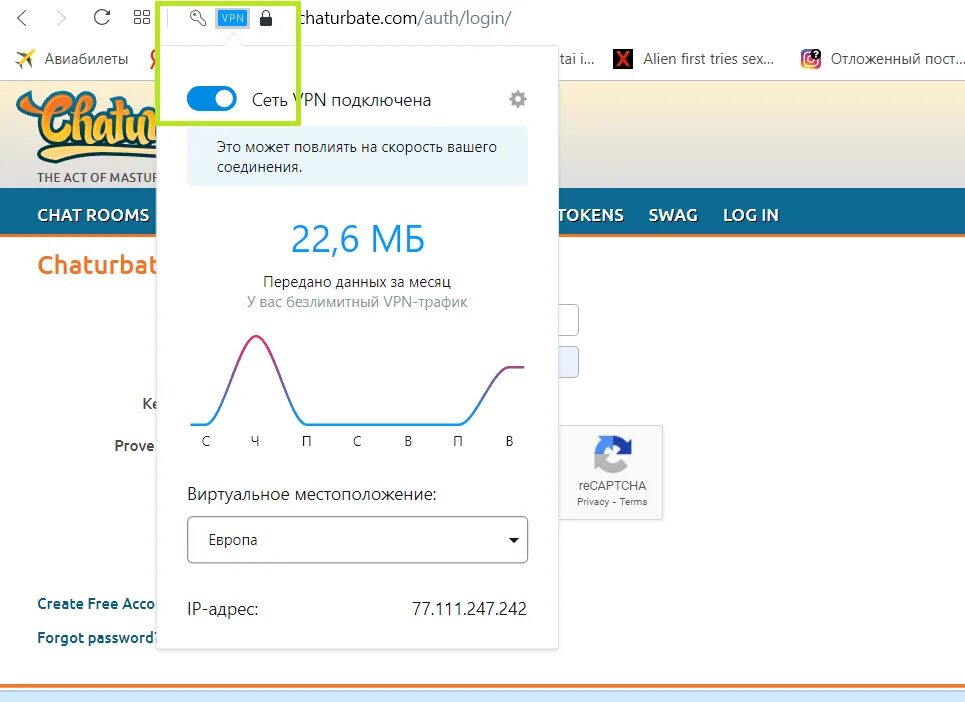Expand the Виртуальное местоположение dropdown
The height and width of the screenshot is (702, 965).
[x=358, y=540]
